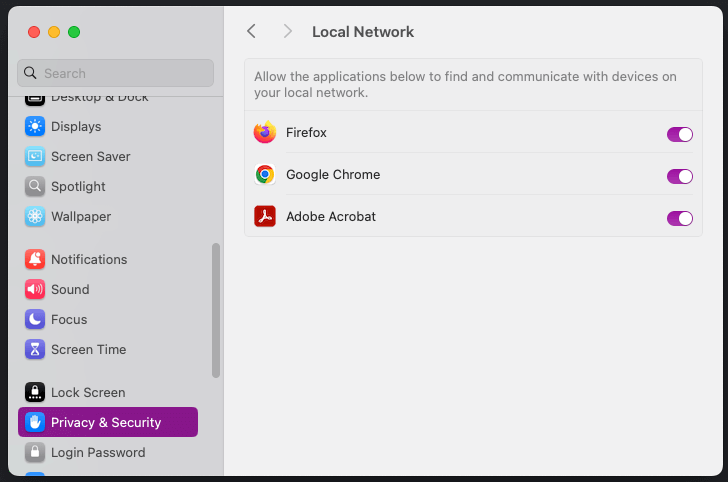Screen dimensions: 728x482
Task: Click the Displays icon in sidebar
Action: click(x=35, y=127)
